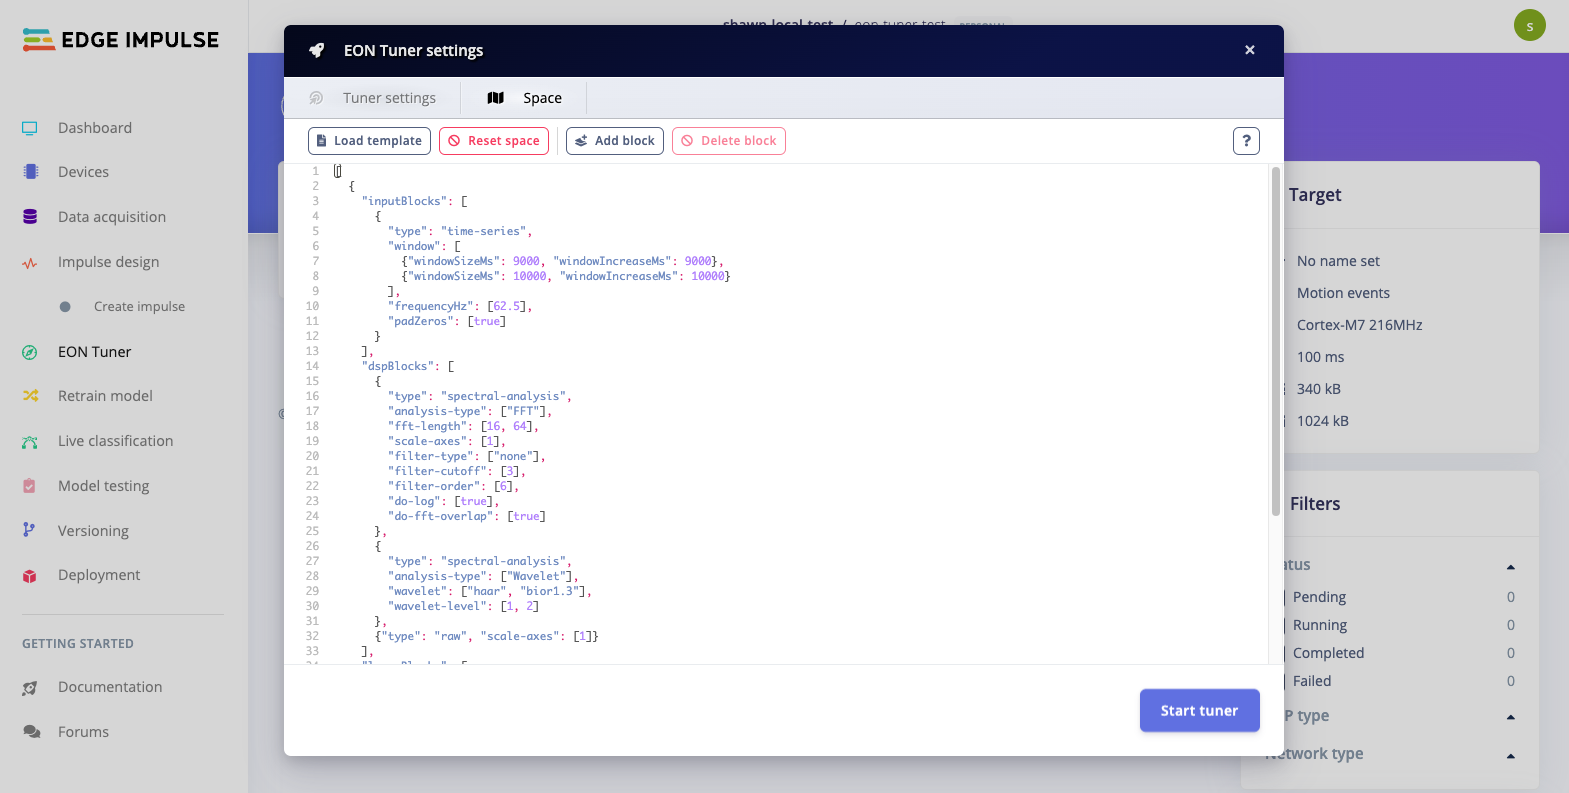
Task: Open Impulse design section
Action: coord(108,262)
